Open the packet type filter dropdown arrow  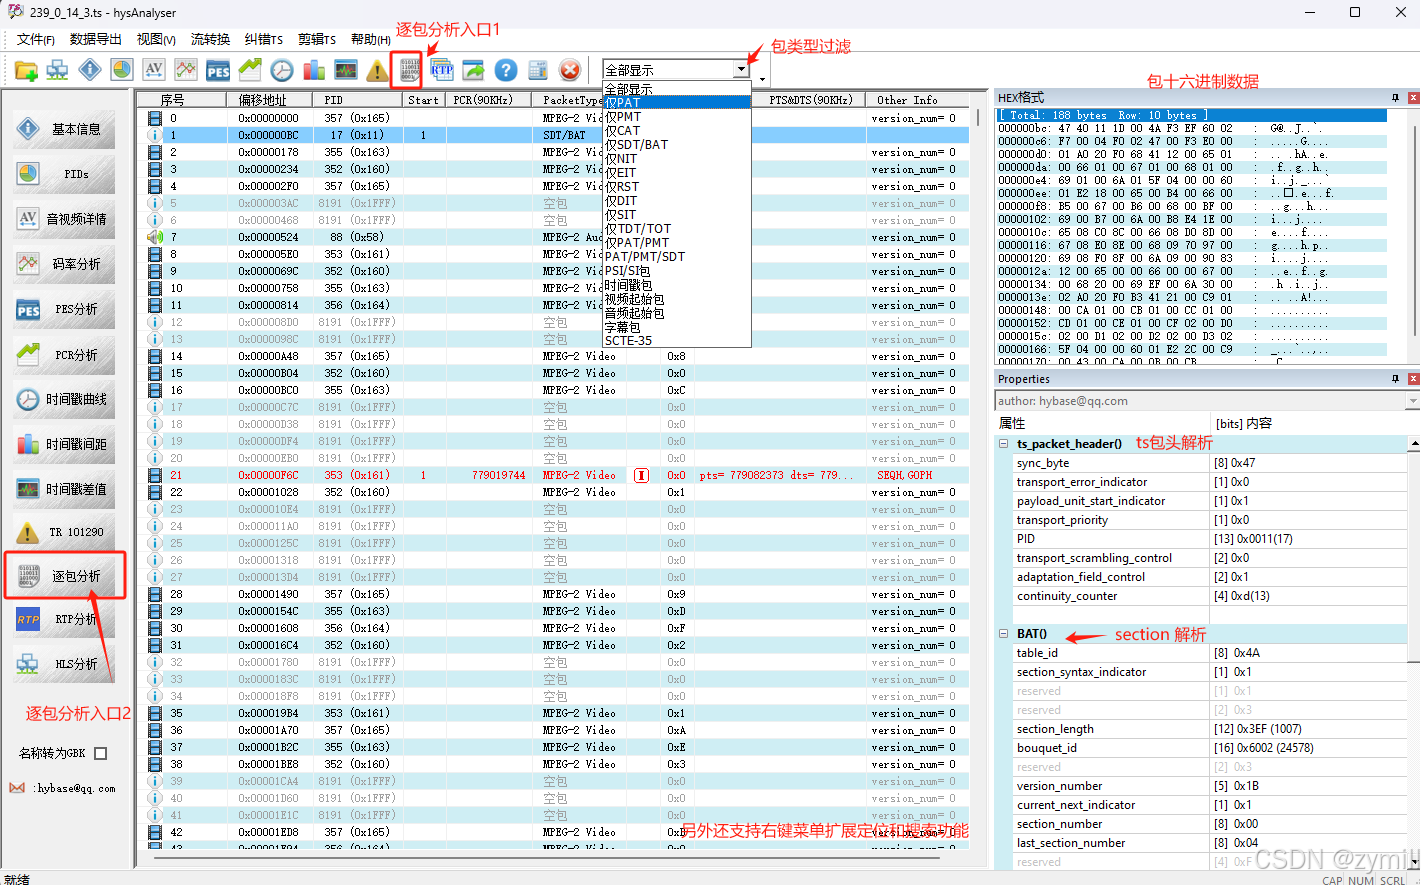click(741, 69)
